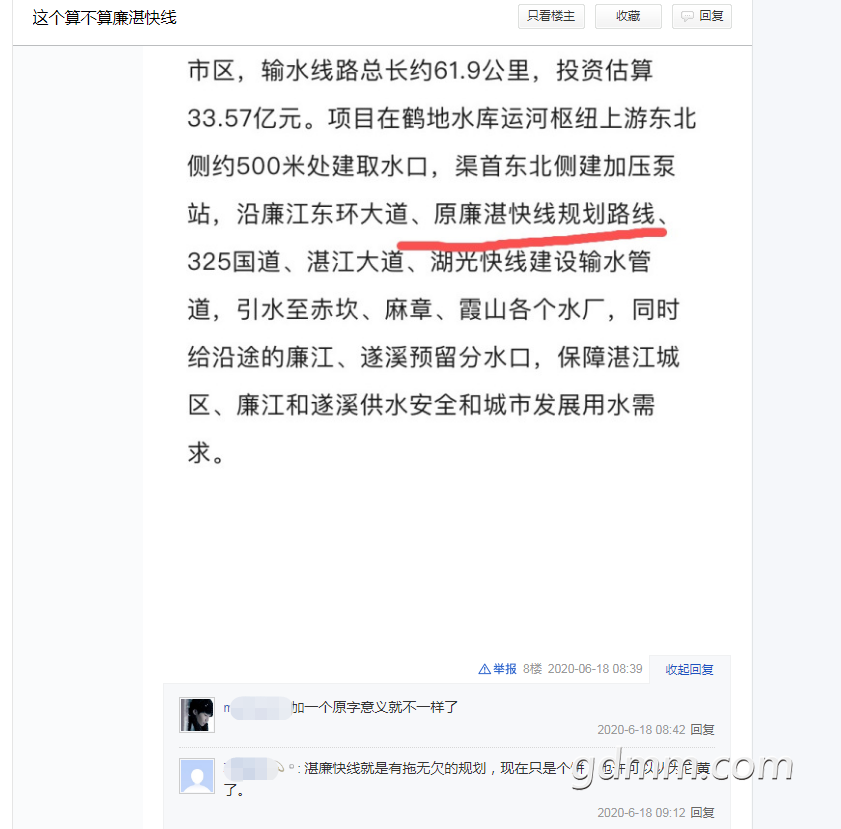
Task: Click the 回复 button with speech bubble
Action: coord(702,16)
